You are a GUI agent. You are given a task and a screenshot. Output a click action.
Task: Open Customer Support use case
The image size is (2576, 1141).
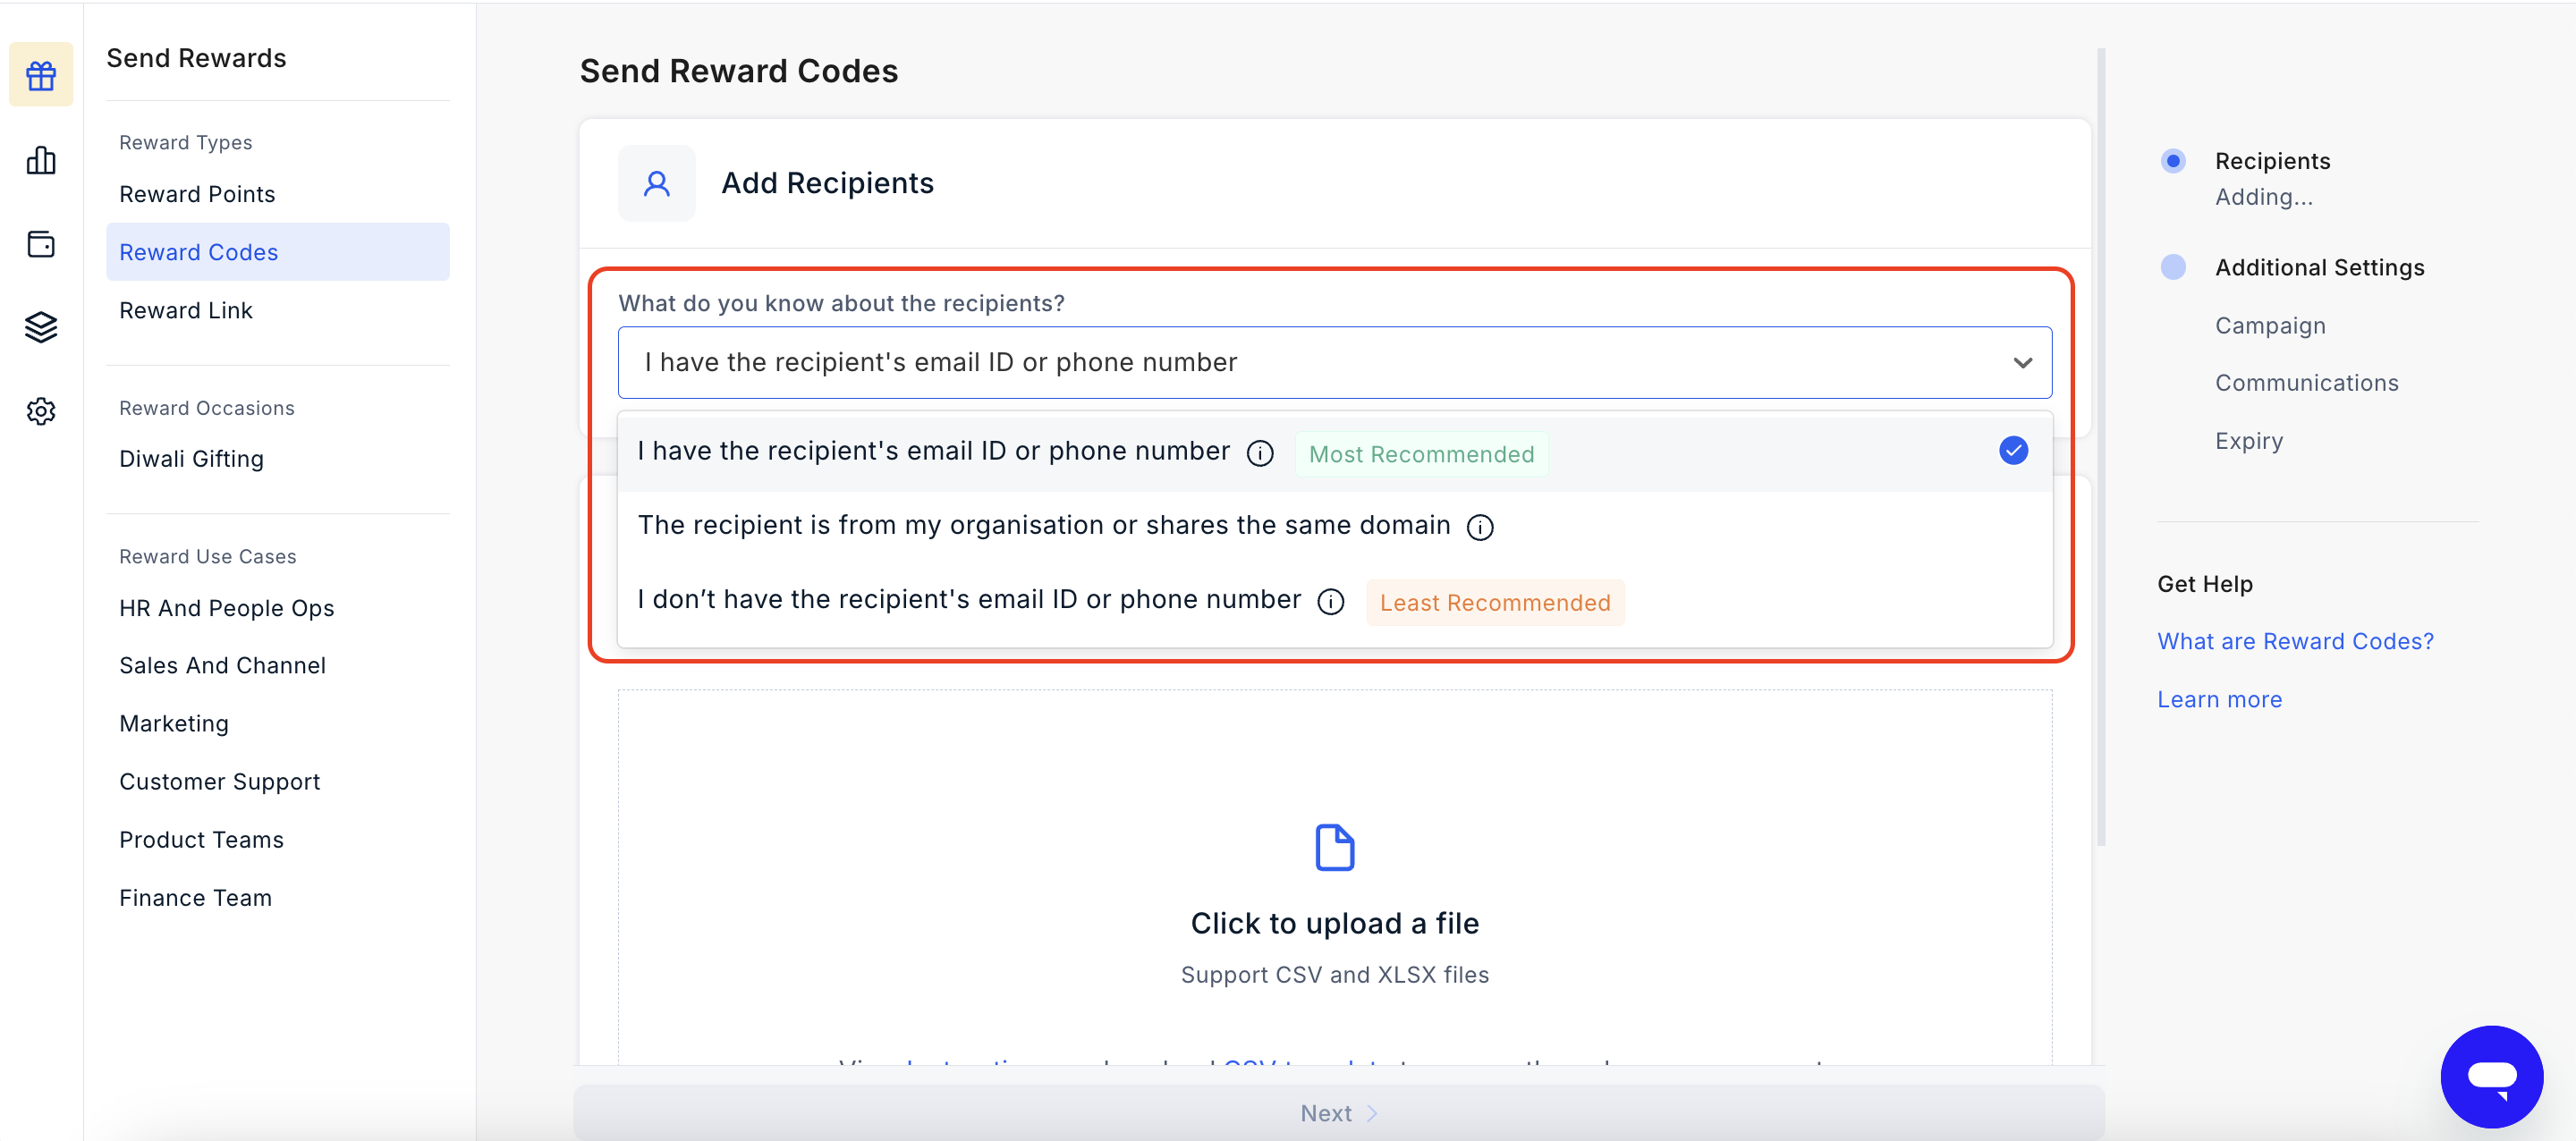[x=278, y=782]
